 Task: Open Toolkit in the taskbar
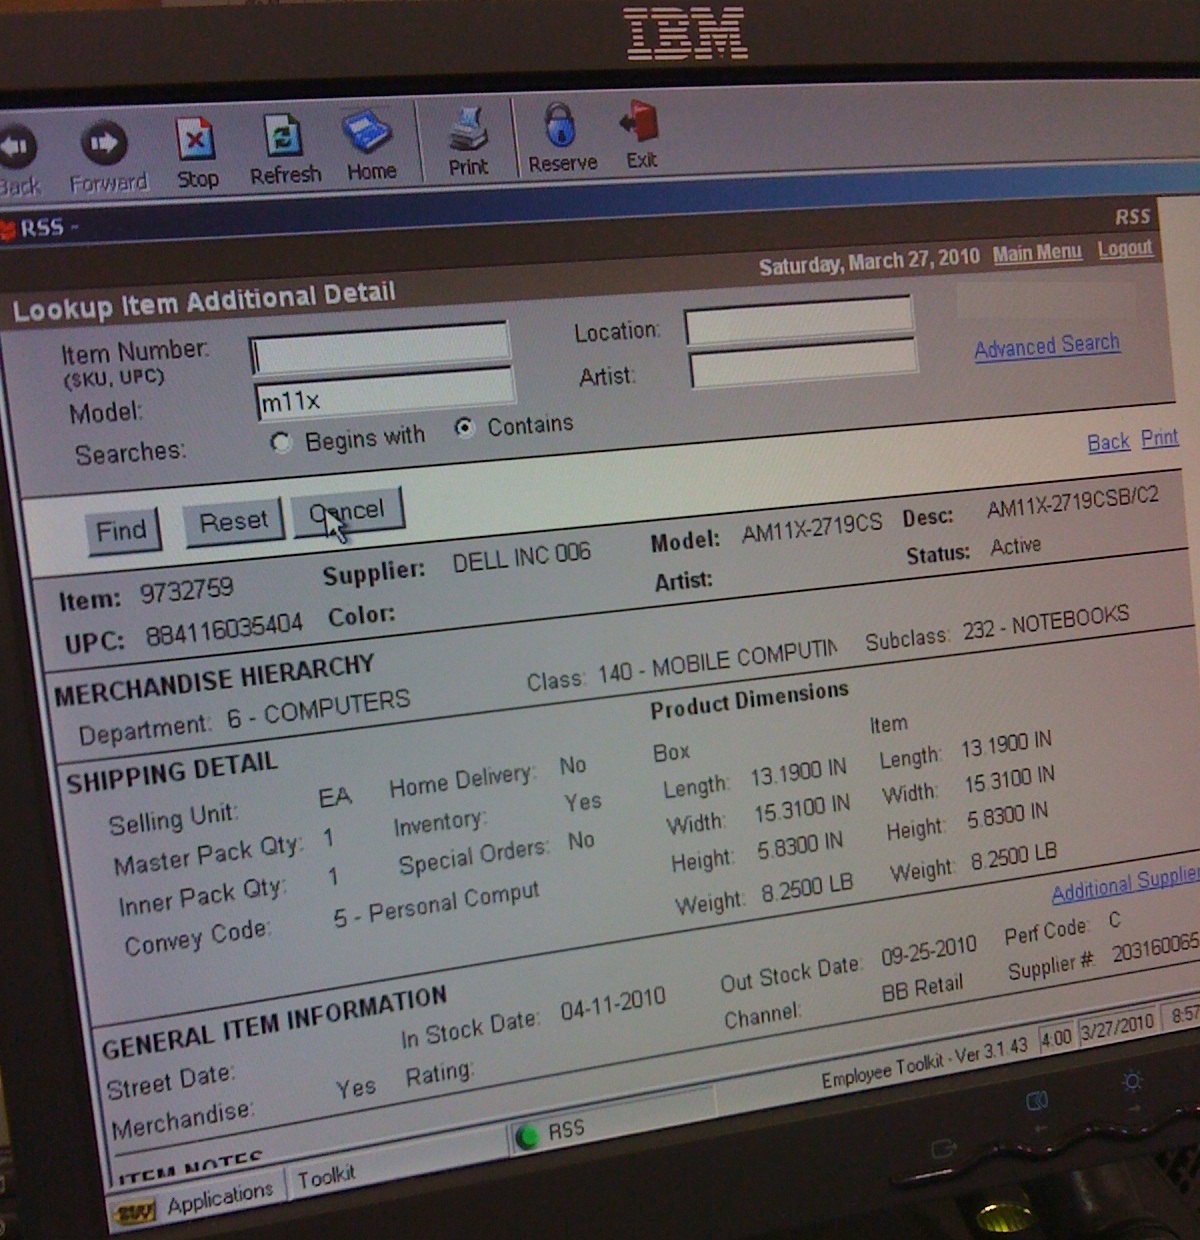326,1176
